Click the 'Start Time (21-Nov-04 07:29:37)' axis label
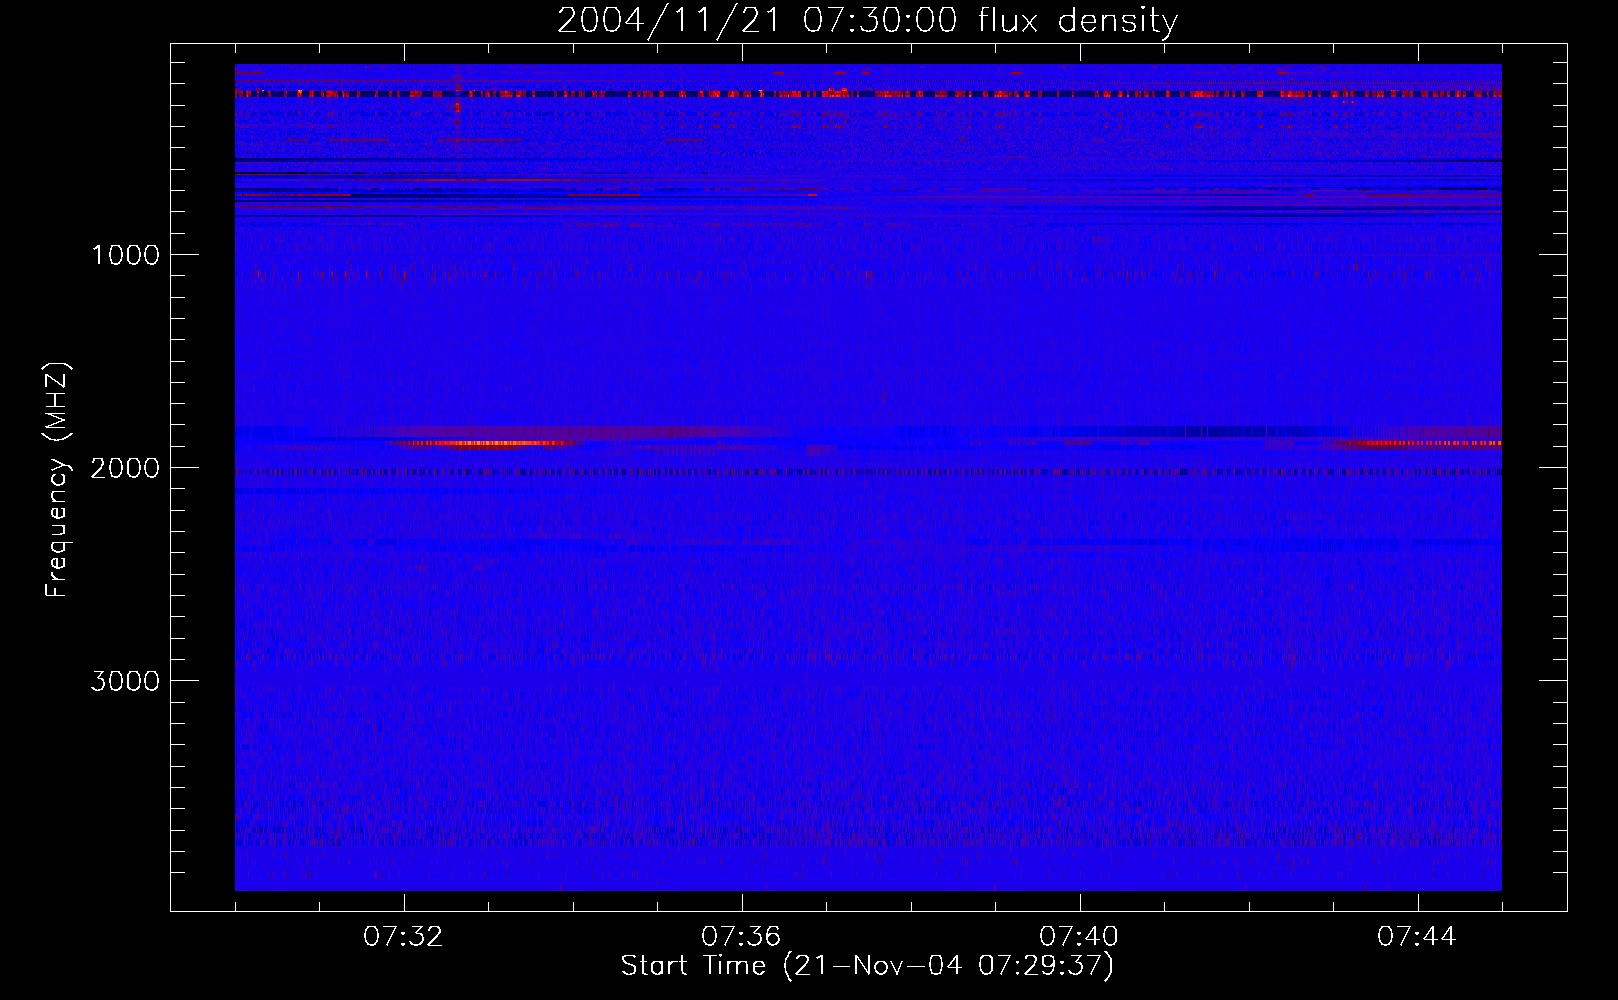1618x1000 pixels. tap(867, 966)
